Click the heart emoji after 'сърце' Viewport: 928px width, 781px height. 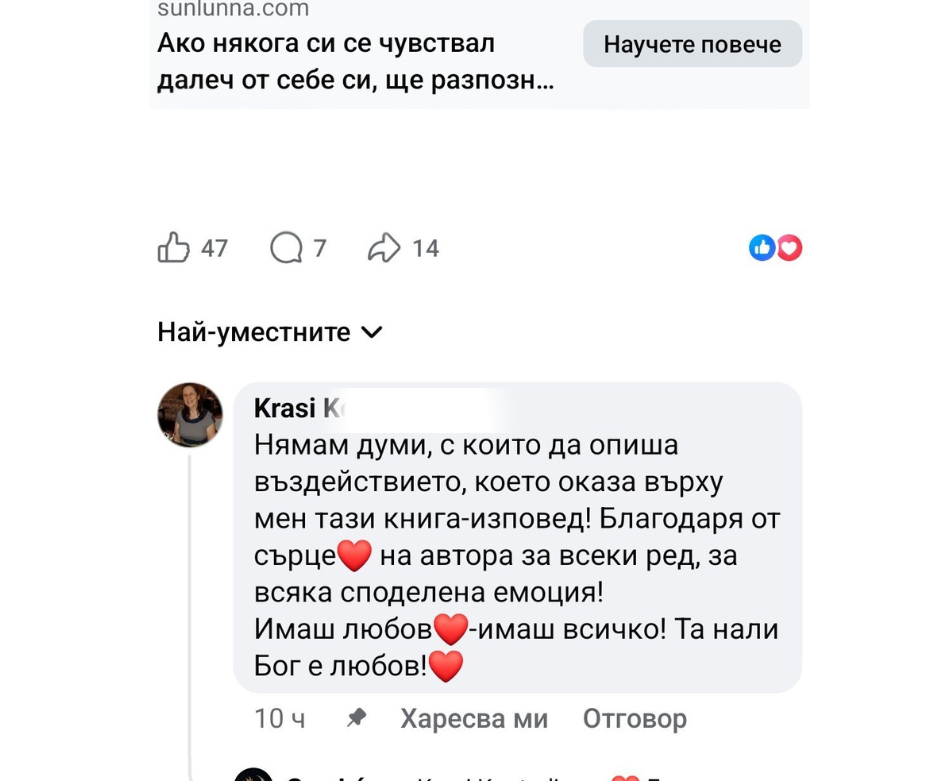point(355,556)
